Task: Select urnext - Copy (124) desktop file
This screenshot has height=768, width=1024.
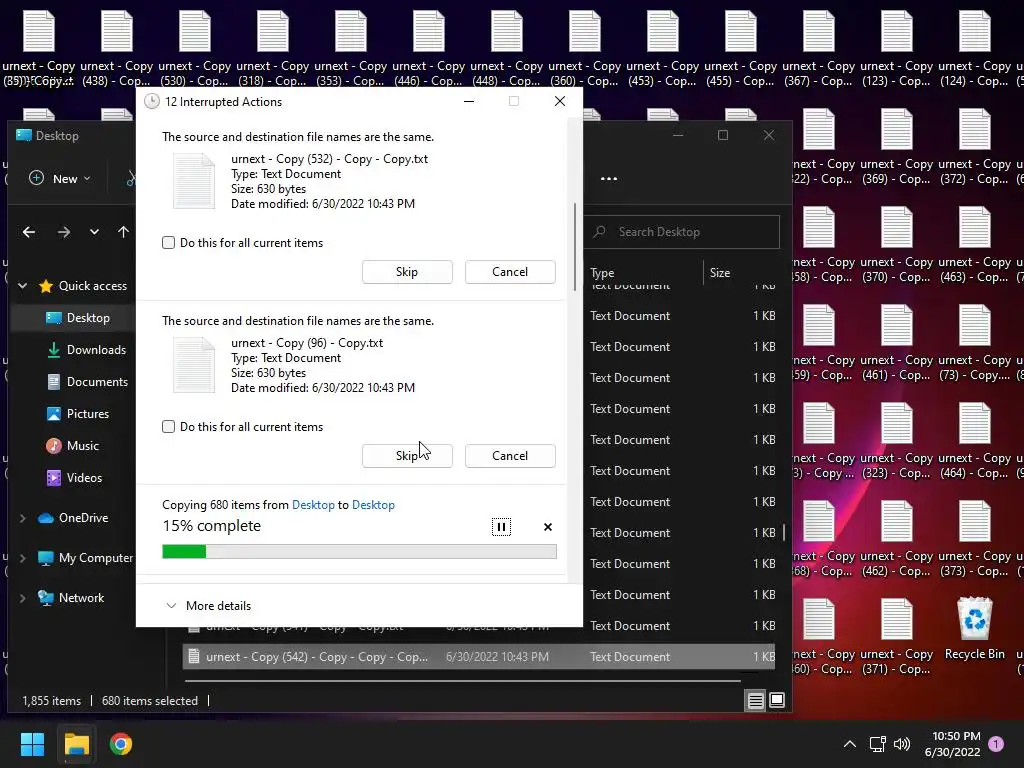Action: pyautogui.click(x=974, y=48)
